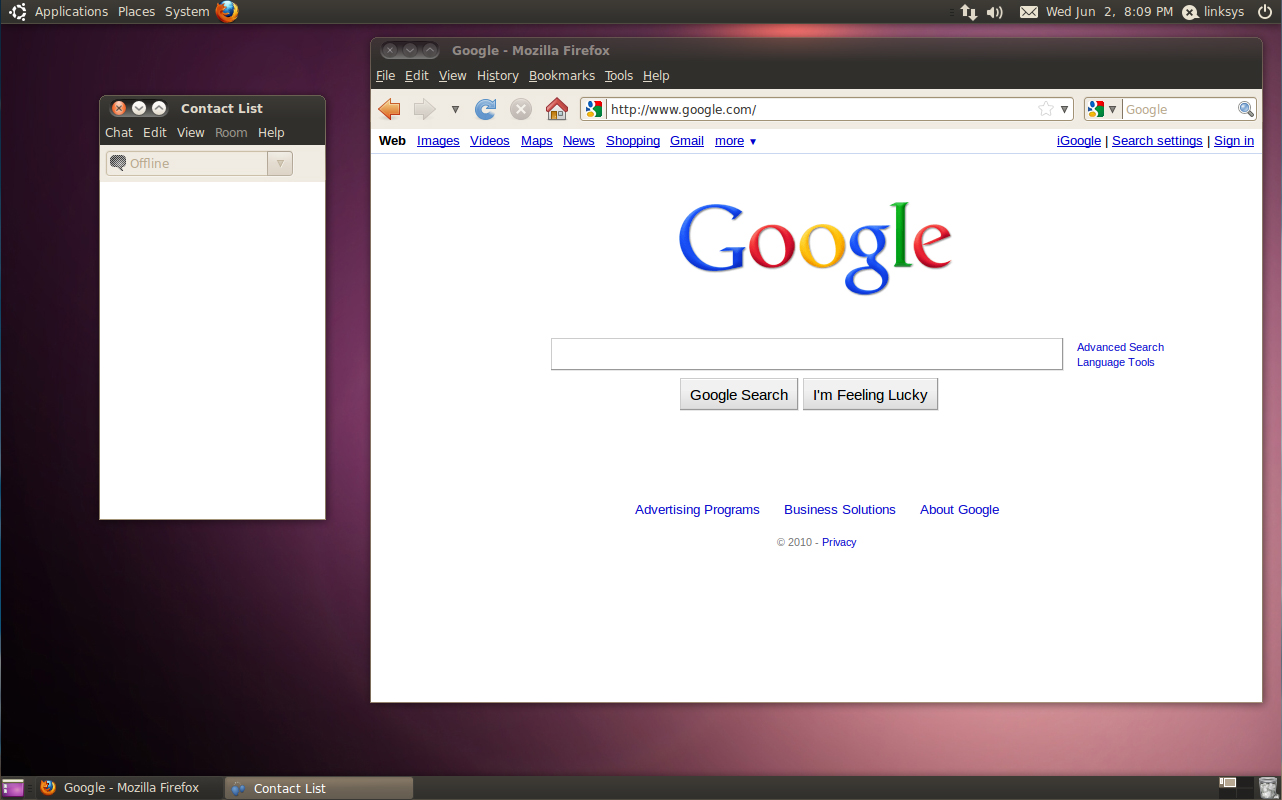Screen dimensions: 1282x800
Task: Click the Advertising Programs link
Action: pyautogui.click(x=697, y=510)
